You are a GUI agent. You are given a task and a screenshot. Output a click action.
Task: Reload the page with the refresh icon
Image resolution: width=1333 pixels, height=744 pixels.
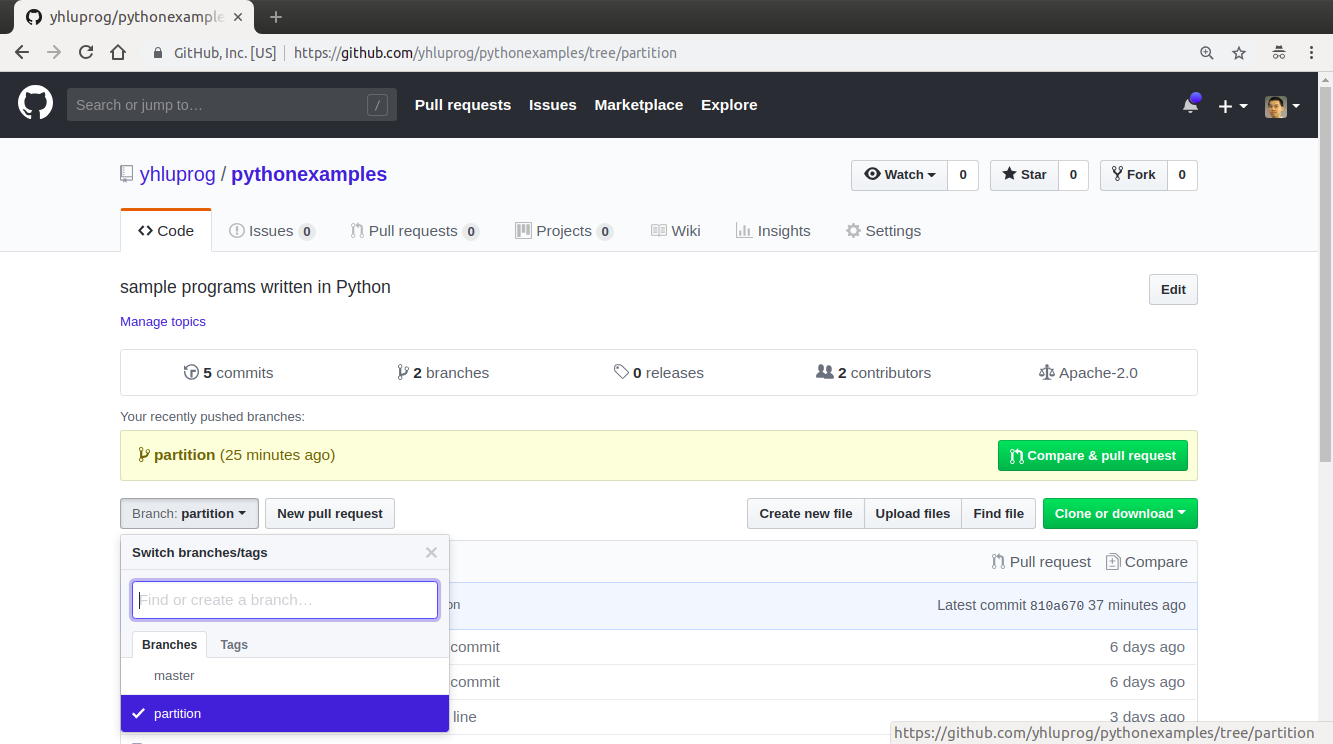point(86,53)
